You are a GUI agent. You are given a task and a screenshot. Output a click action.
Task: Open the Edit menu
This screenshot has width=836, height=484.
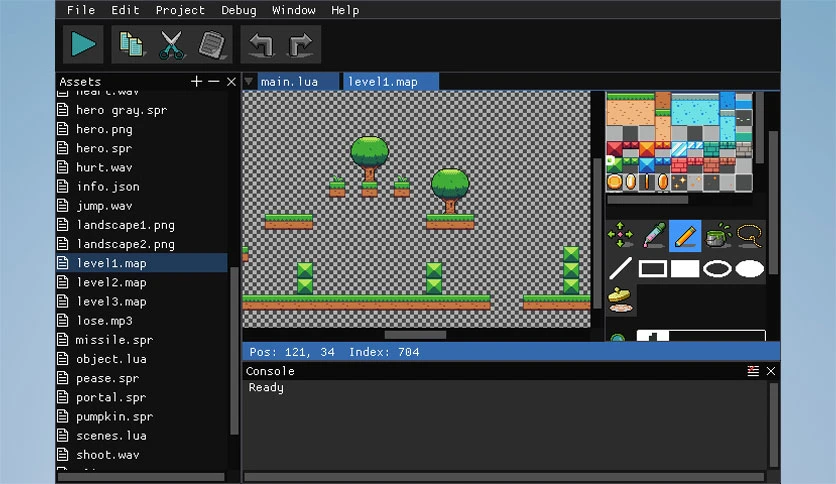pyautogui.click(x=125, y=10)
